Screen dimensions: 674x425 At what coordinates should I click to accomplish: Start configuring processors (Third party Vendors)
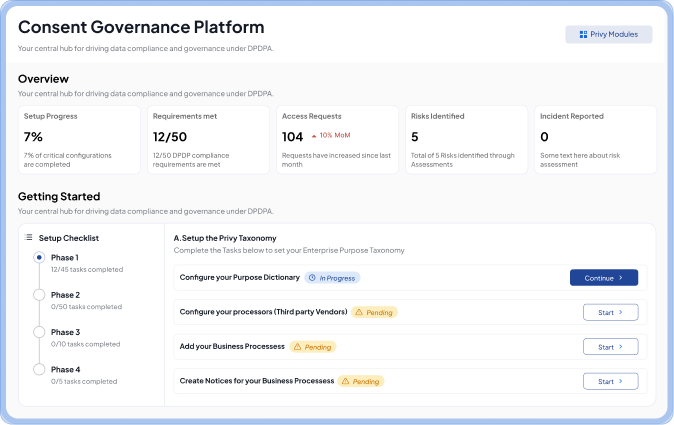[610, 312]
